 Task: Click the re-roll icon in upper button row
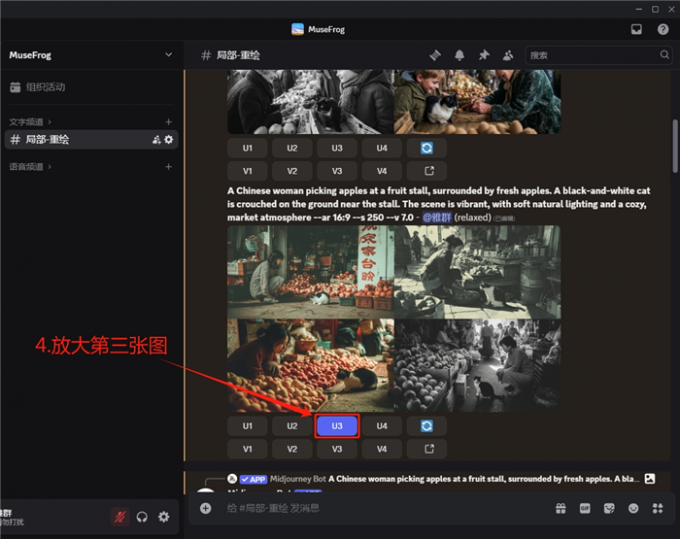coord(426,148)
